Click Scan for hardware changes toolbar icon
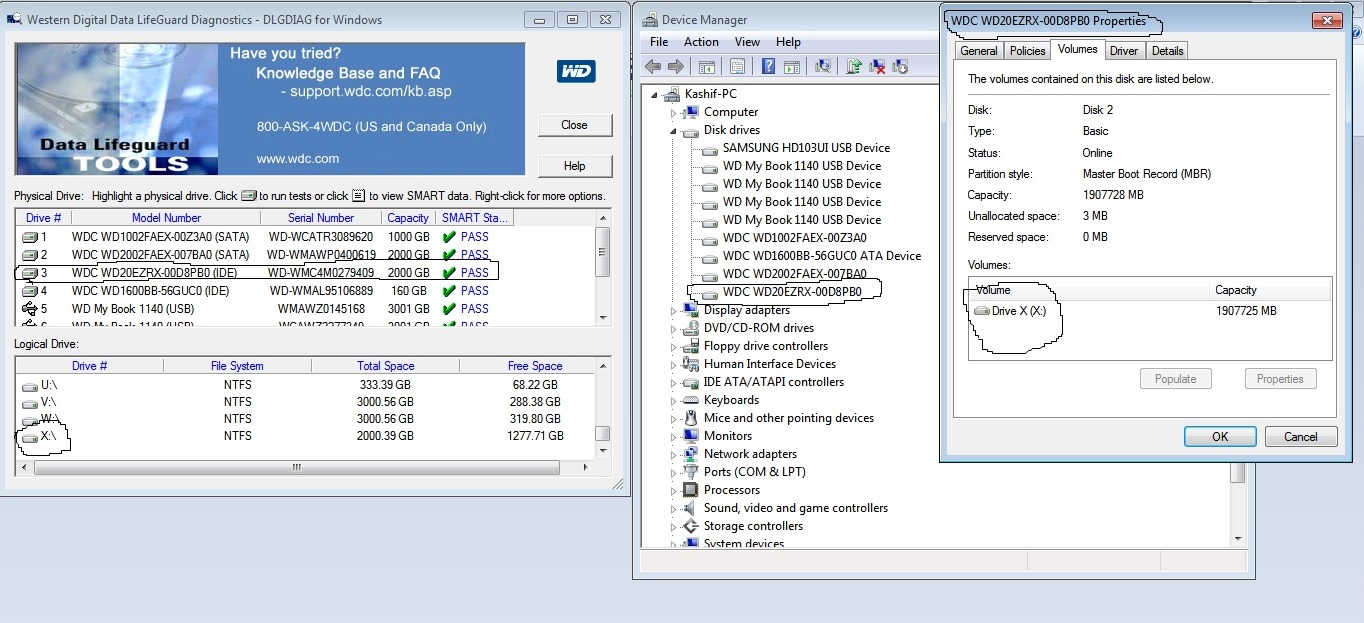 (823, 66)
